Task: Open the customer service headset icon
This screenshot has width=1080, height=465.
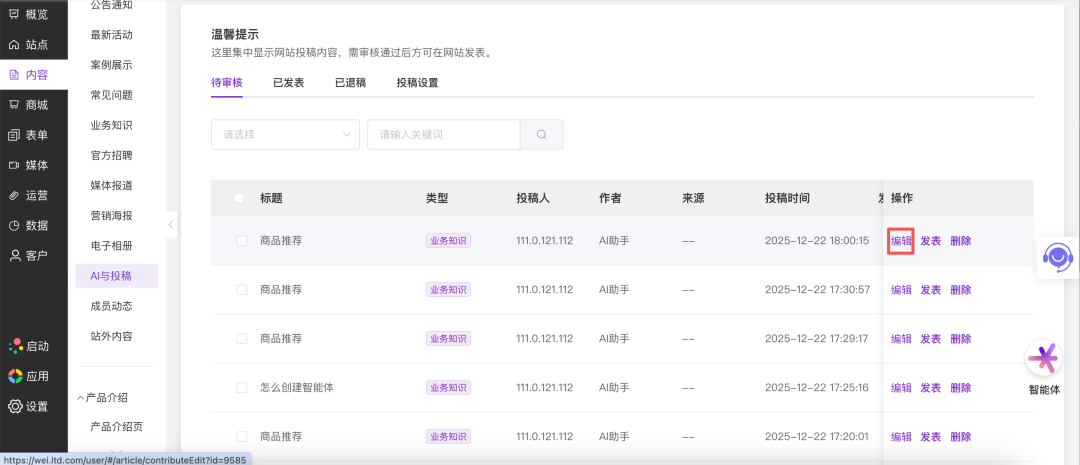Action: coord(1056,257)
